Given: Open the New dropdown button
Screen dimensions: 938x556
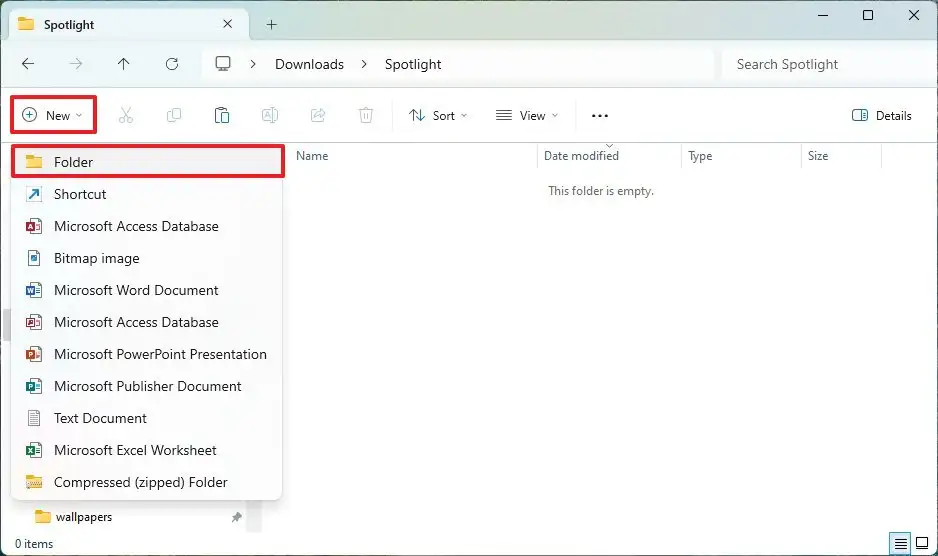Looking at the screenshot, I should click(x=53, y=115).
